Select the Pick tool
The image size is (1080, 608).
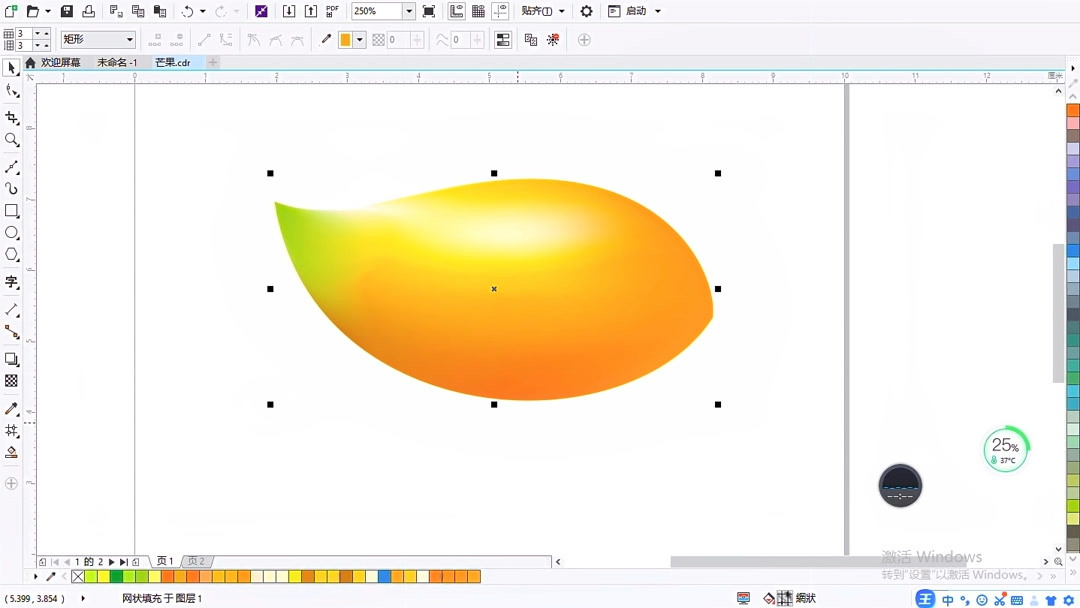[12, 67]
